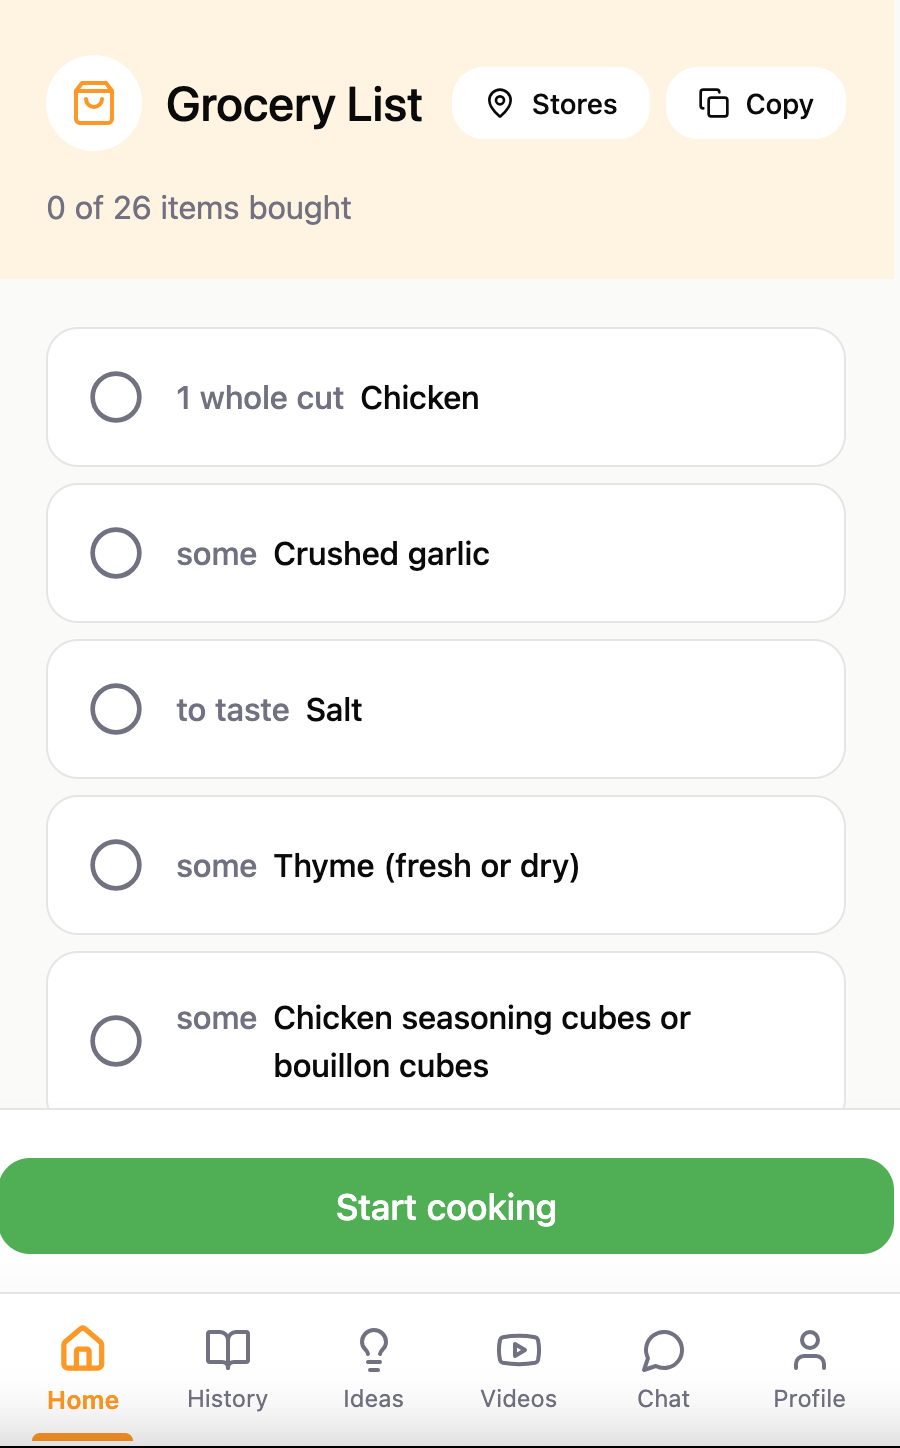Open the History book icon
Image resolution: width=900 pixels, height=1448 pixels.
point(228,1349)
